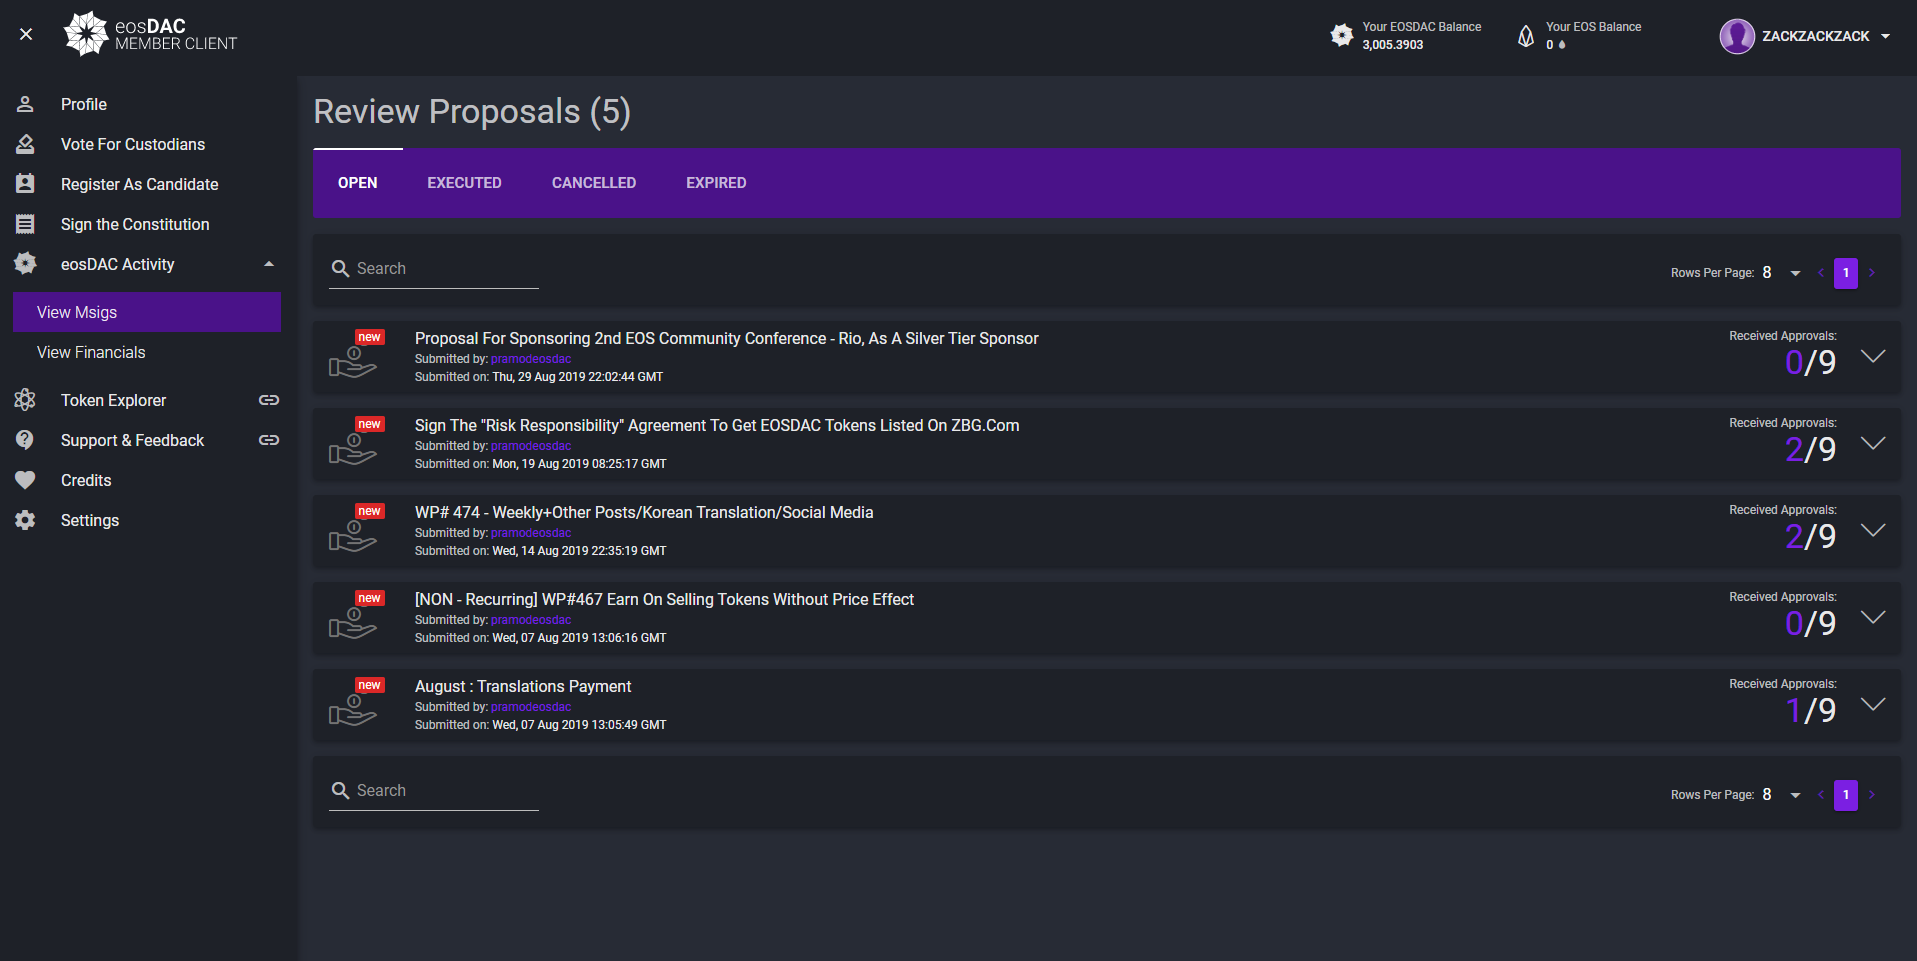
Task: Click the EOS balance logo icon
Action: pos(1526,36)
